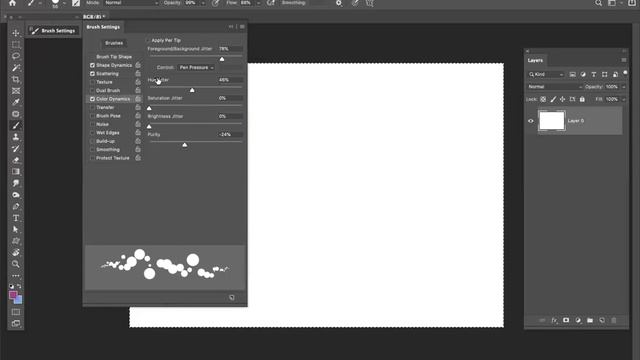The height and width of the screenshot is (360, 640).
Task: Adjust Hue Jitter slider
Action: click(192, 90)
